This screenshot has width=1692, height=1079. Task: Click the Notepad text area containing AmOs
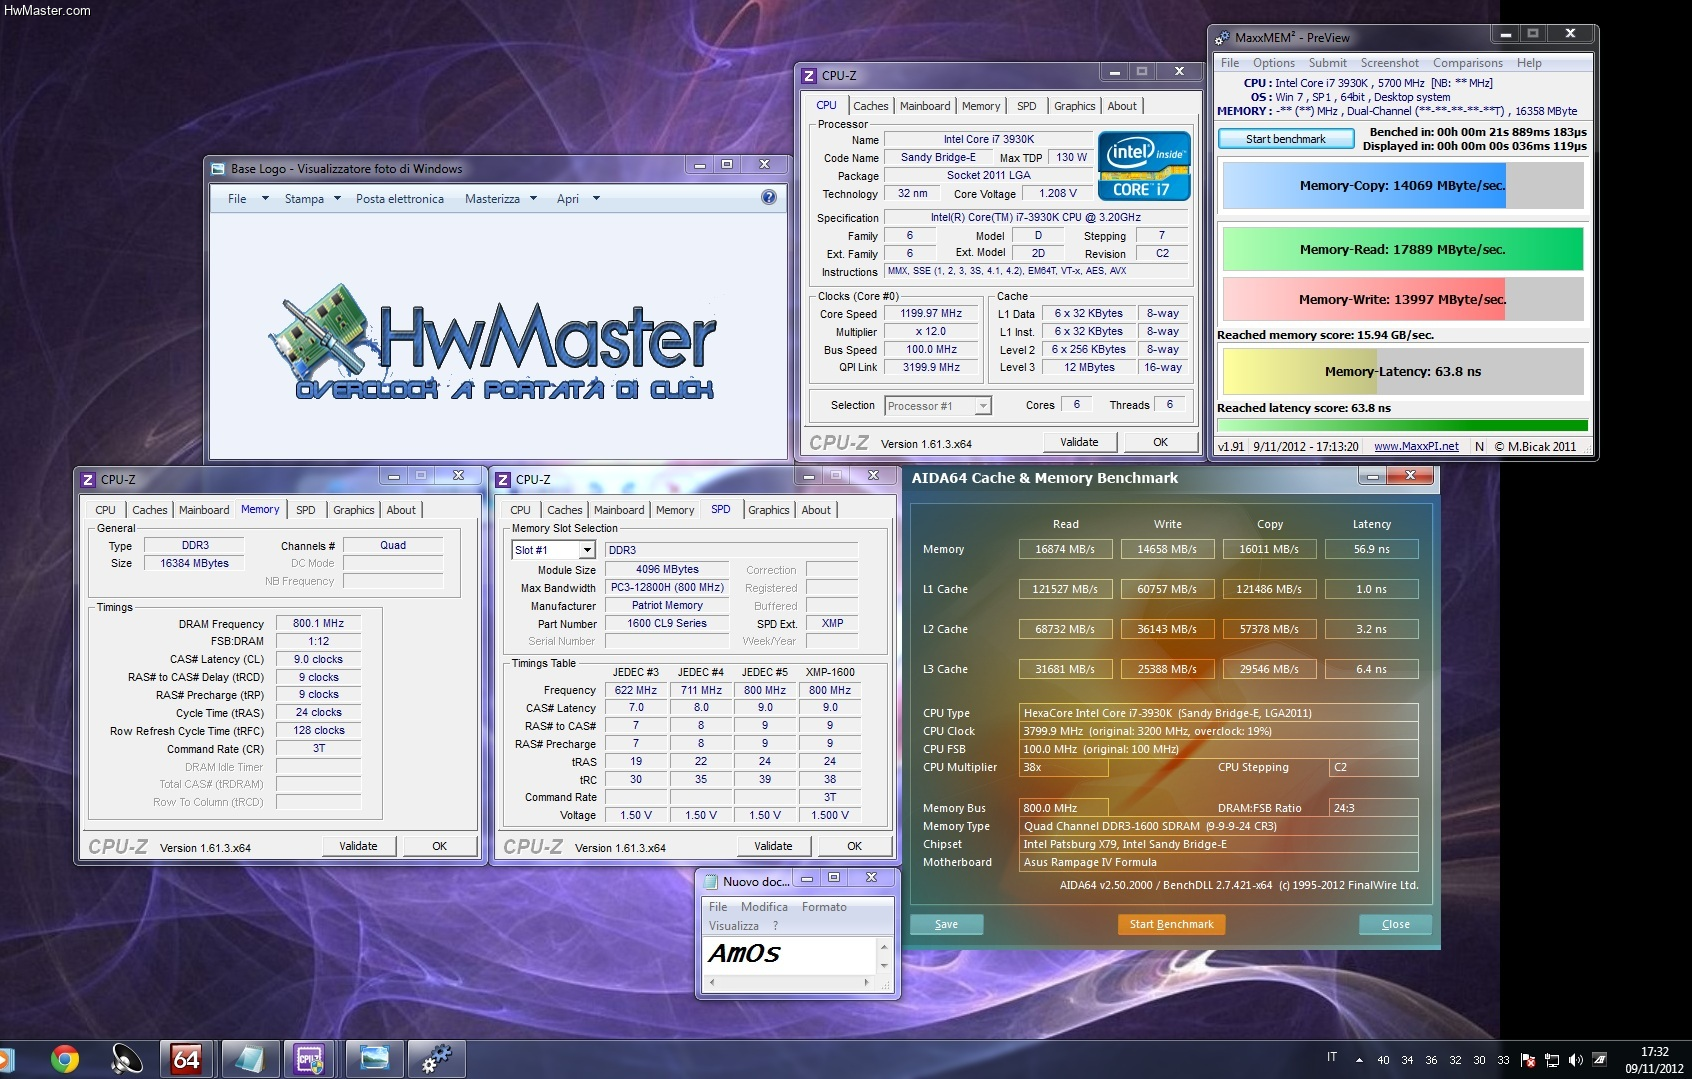tap(790, 956)
